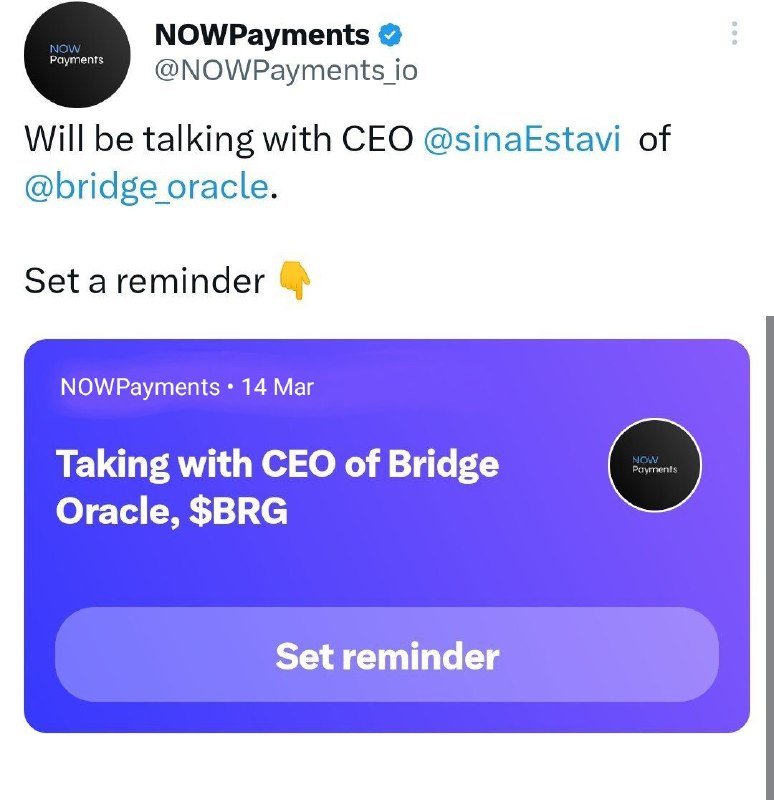
Task: Open the host avatar inside the Space card
Action: pyautogui.click(x=655, y=465)
